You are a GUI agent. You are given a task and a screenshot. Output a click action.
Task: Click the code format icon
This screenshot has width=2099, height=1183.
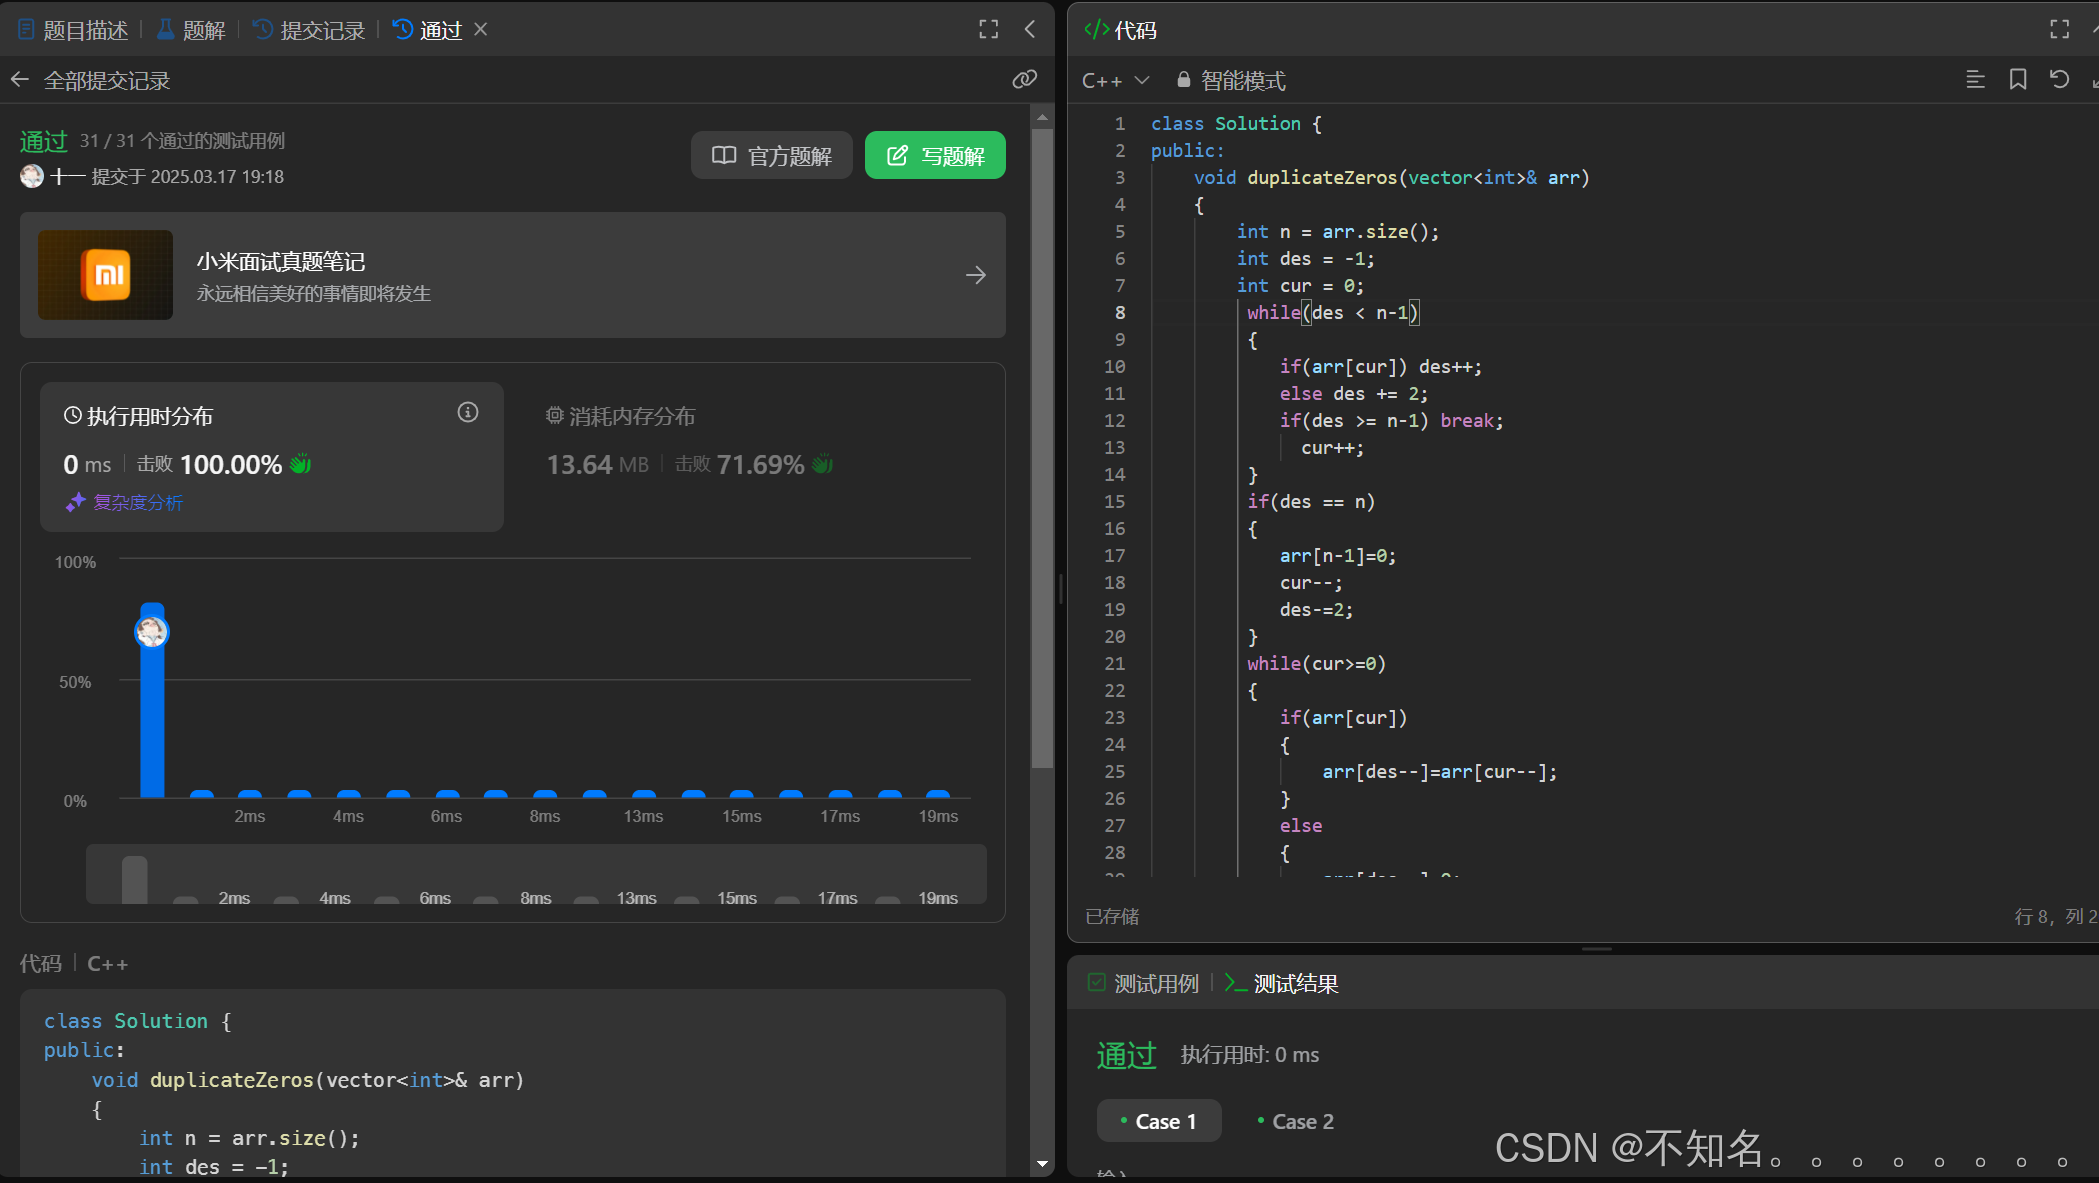tap(1975, 80)
